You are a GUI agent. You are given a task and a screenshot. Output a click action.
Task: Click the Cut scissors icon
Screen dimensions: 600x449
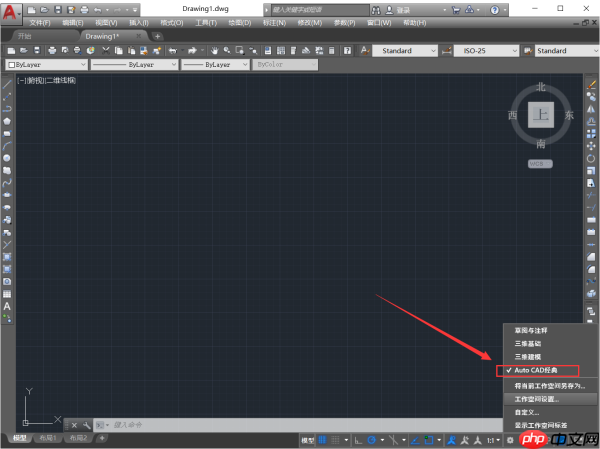tap(106, 51)
